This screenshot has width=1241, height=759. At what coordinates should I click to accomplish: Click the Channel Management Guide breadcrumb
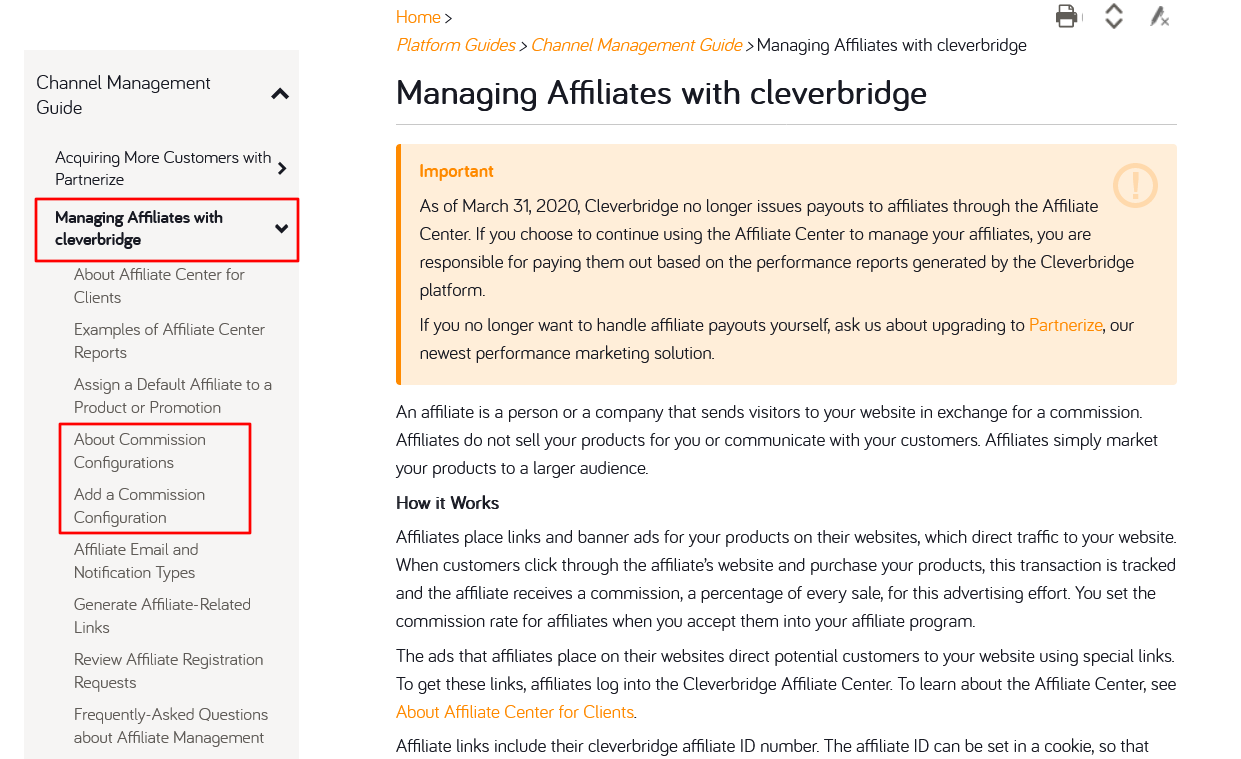tap(637, 45)
